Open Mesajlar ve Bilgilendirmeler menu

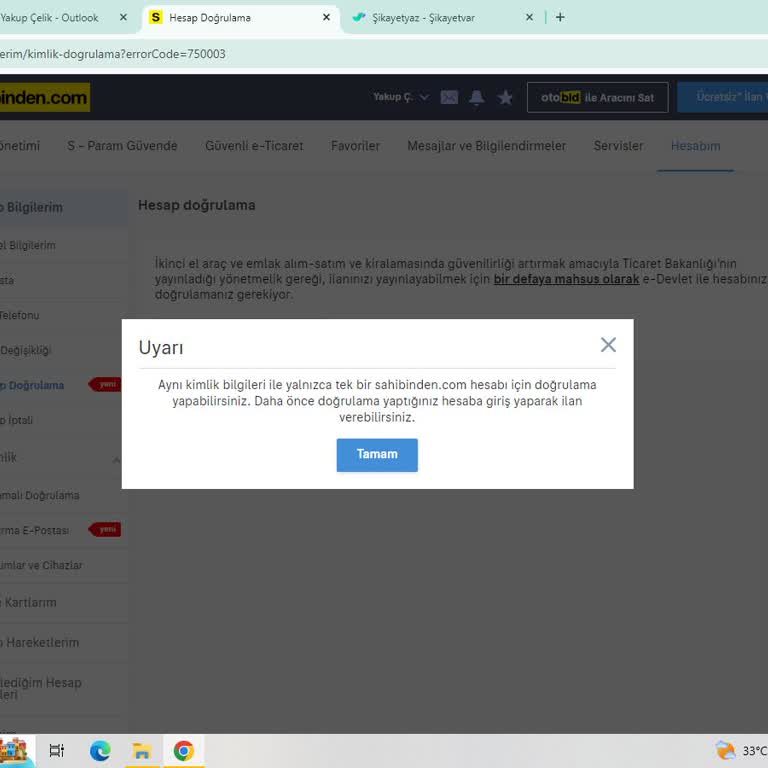coord(486,146)
